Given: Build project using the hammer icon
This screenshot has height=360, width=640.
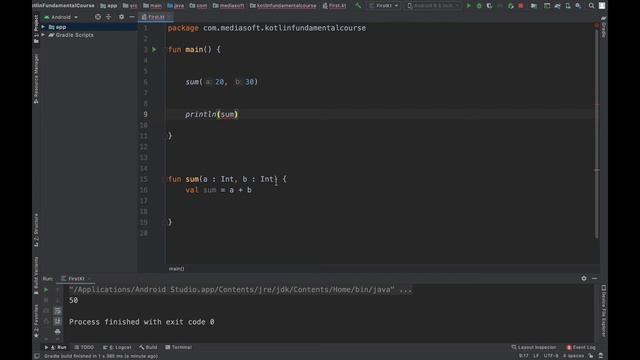Looking at the screenshot, I should coord(358,6).
